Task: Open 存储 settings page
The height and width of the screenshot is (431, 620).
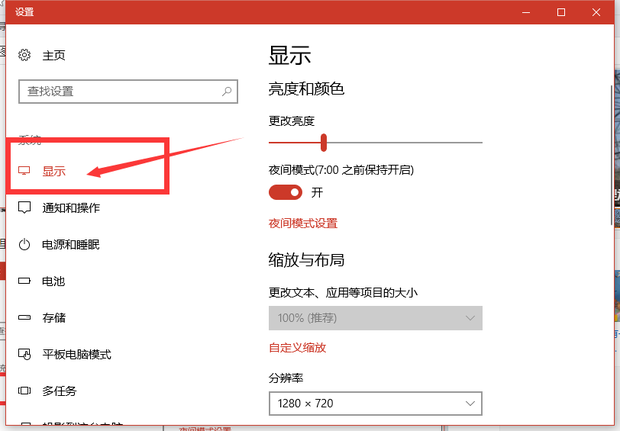Action: 54,318
